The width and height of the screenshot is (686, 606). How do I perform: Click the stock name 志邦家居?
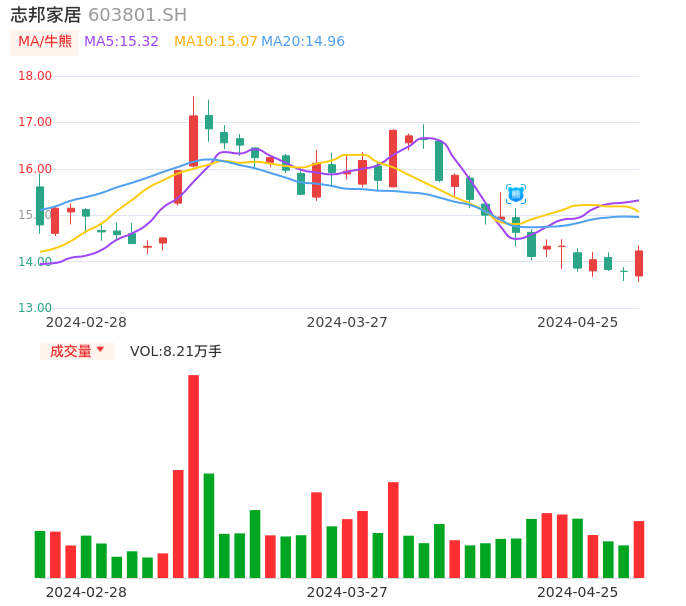click(x=46, y=15)
